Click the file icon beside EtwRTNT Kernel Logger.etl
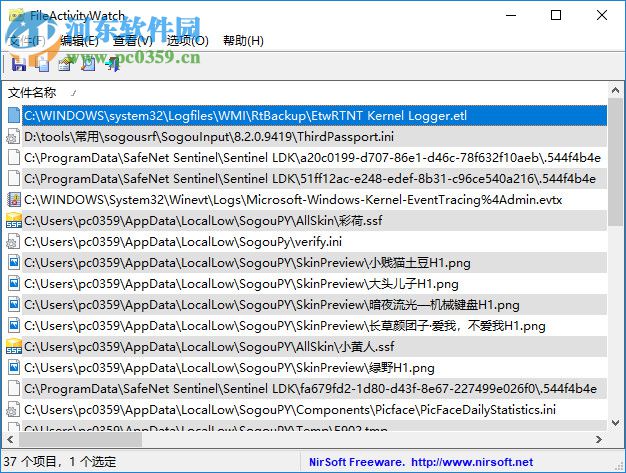626x473 pixels. coord(14,115)
